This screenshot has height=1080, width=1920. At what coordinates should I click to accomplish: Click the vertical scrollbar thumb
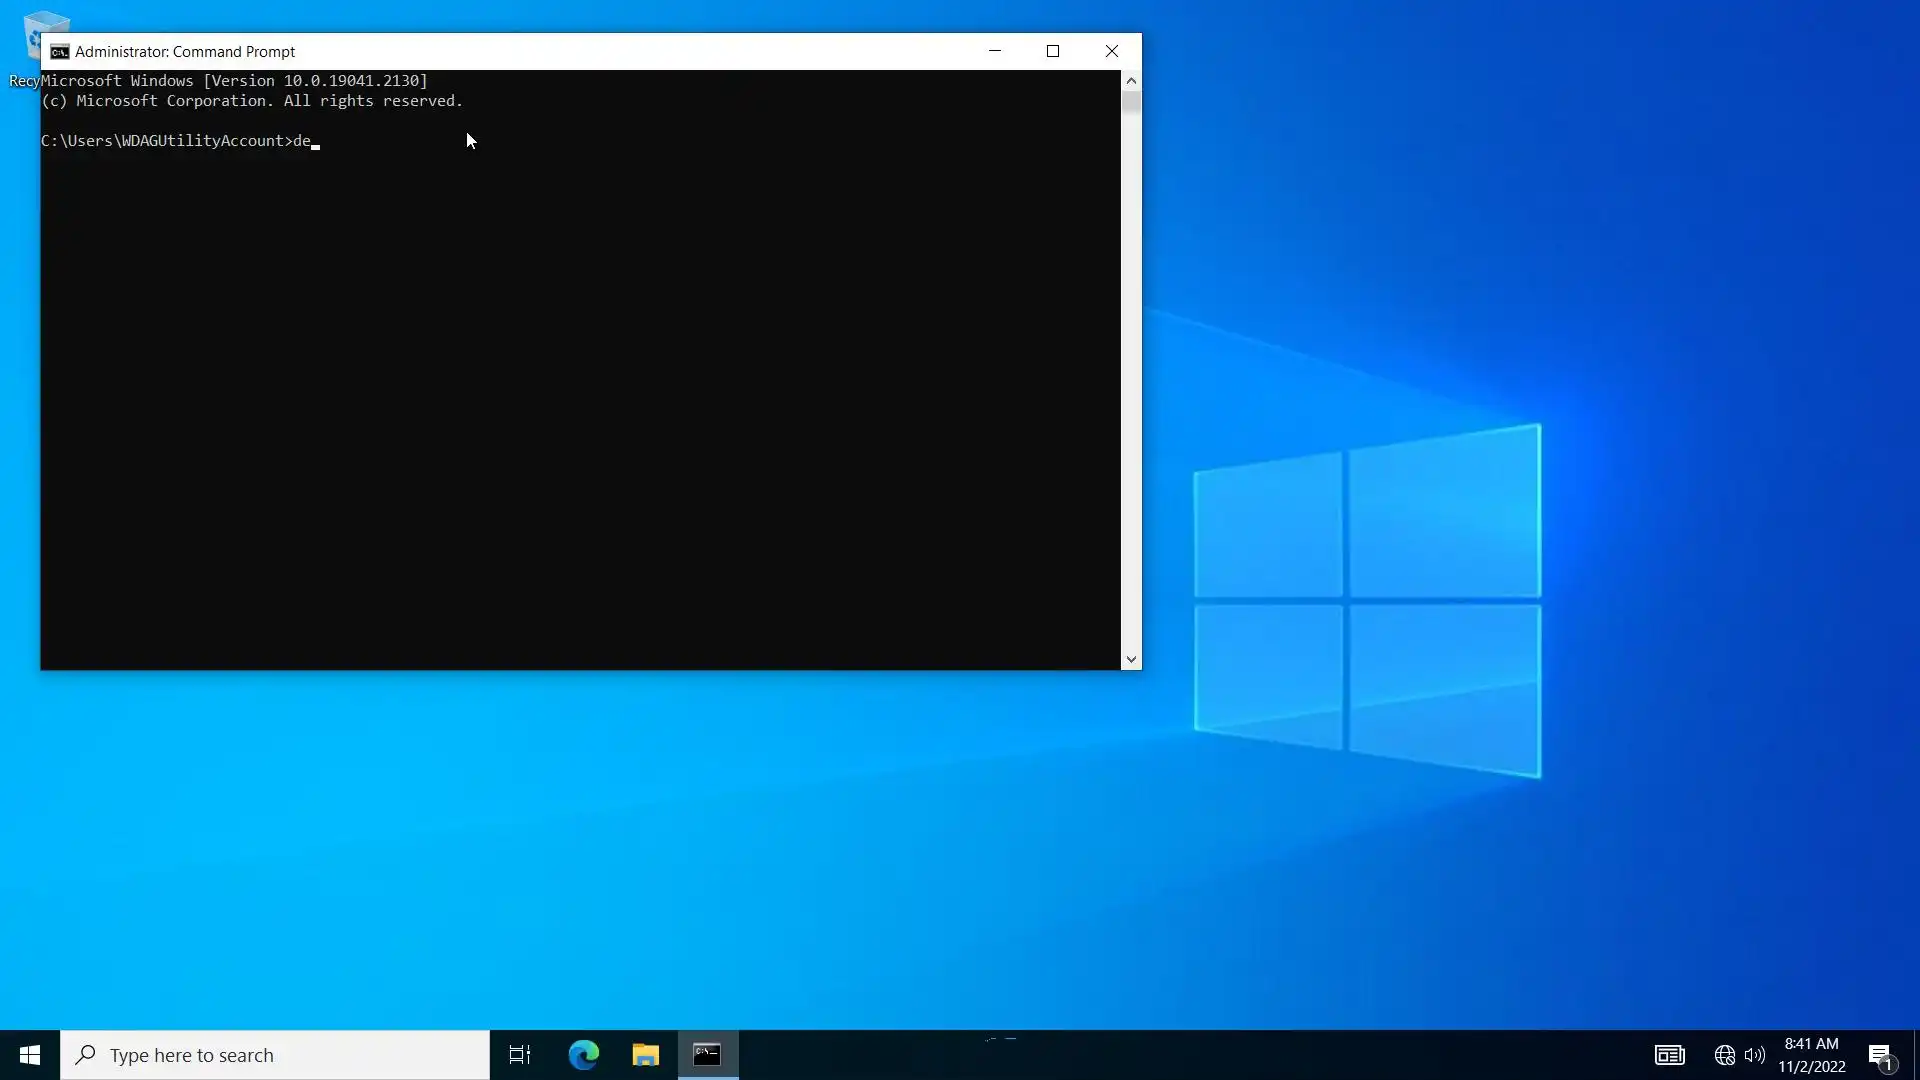1131,103
